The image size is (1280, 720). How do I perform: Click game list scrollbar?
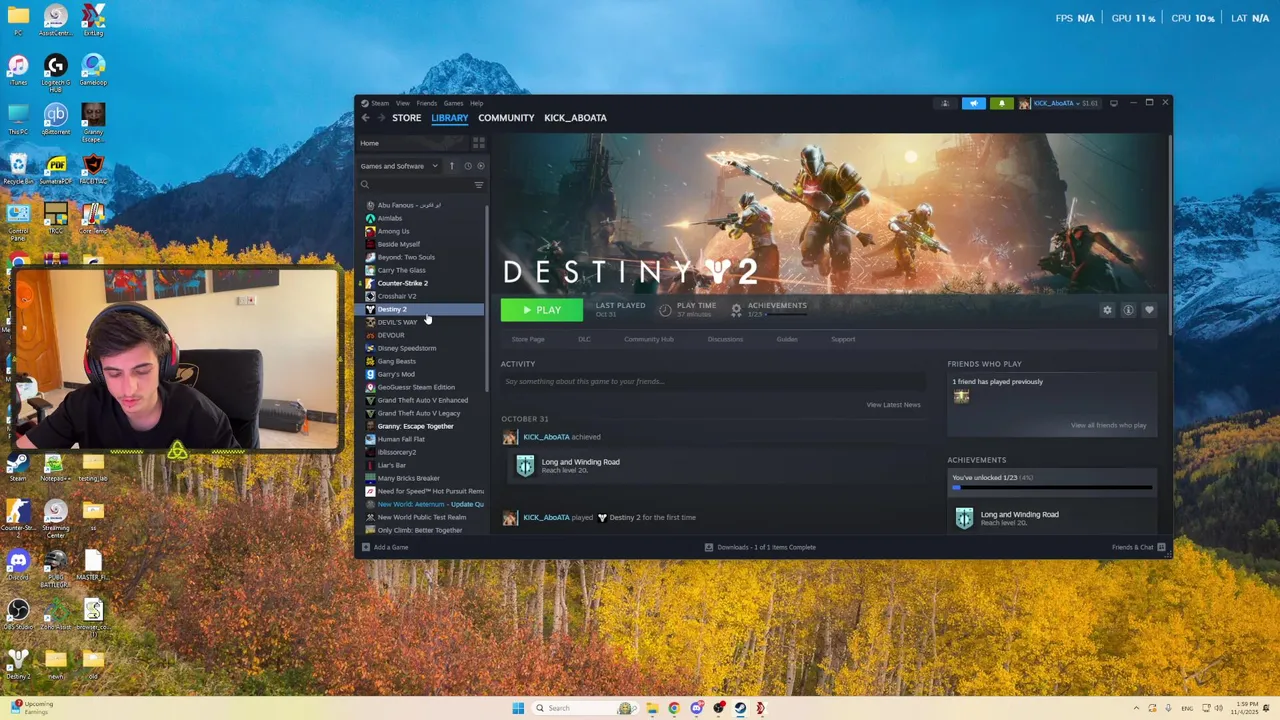click(487, 300)
